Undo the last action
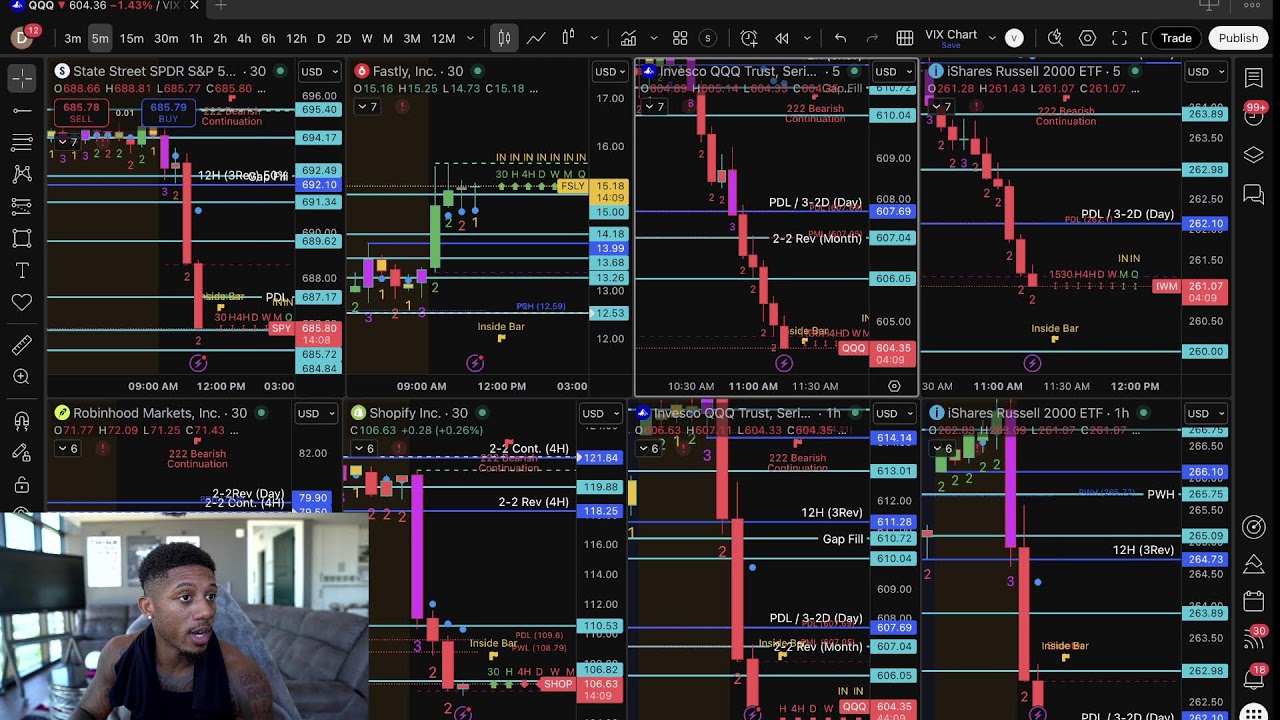 840,38
